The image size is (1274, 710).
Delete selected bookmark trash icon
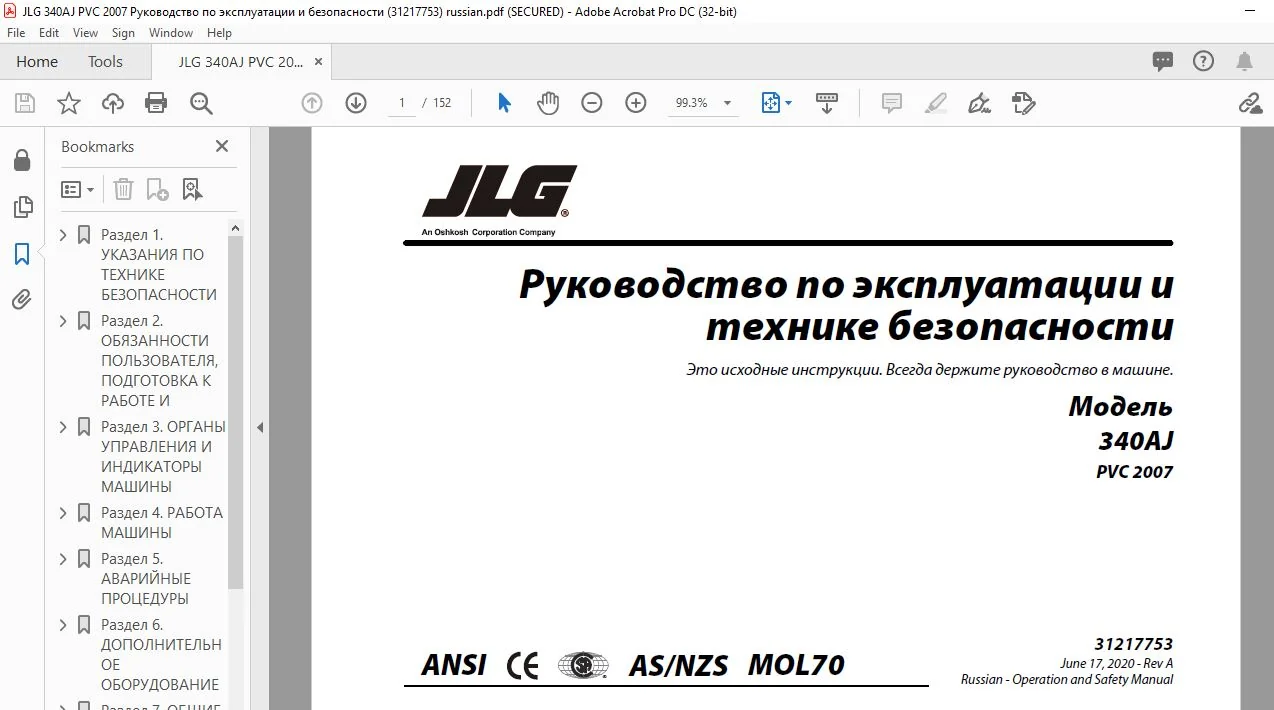tap(123, 189)
